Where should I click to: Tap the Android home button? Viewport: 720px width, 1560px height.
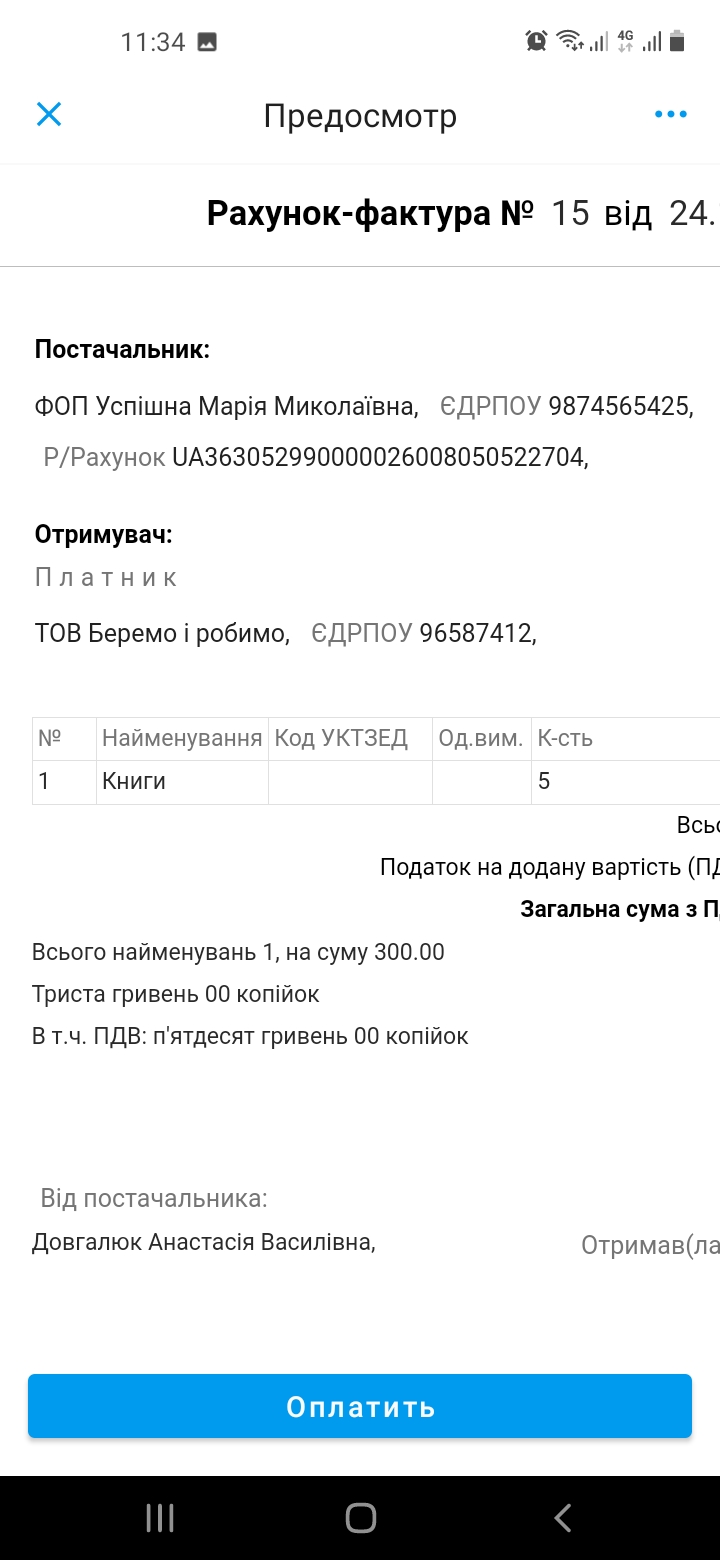click(x=360, y=1518)
